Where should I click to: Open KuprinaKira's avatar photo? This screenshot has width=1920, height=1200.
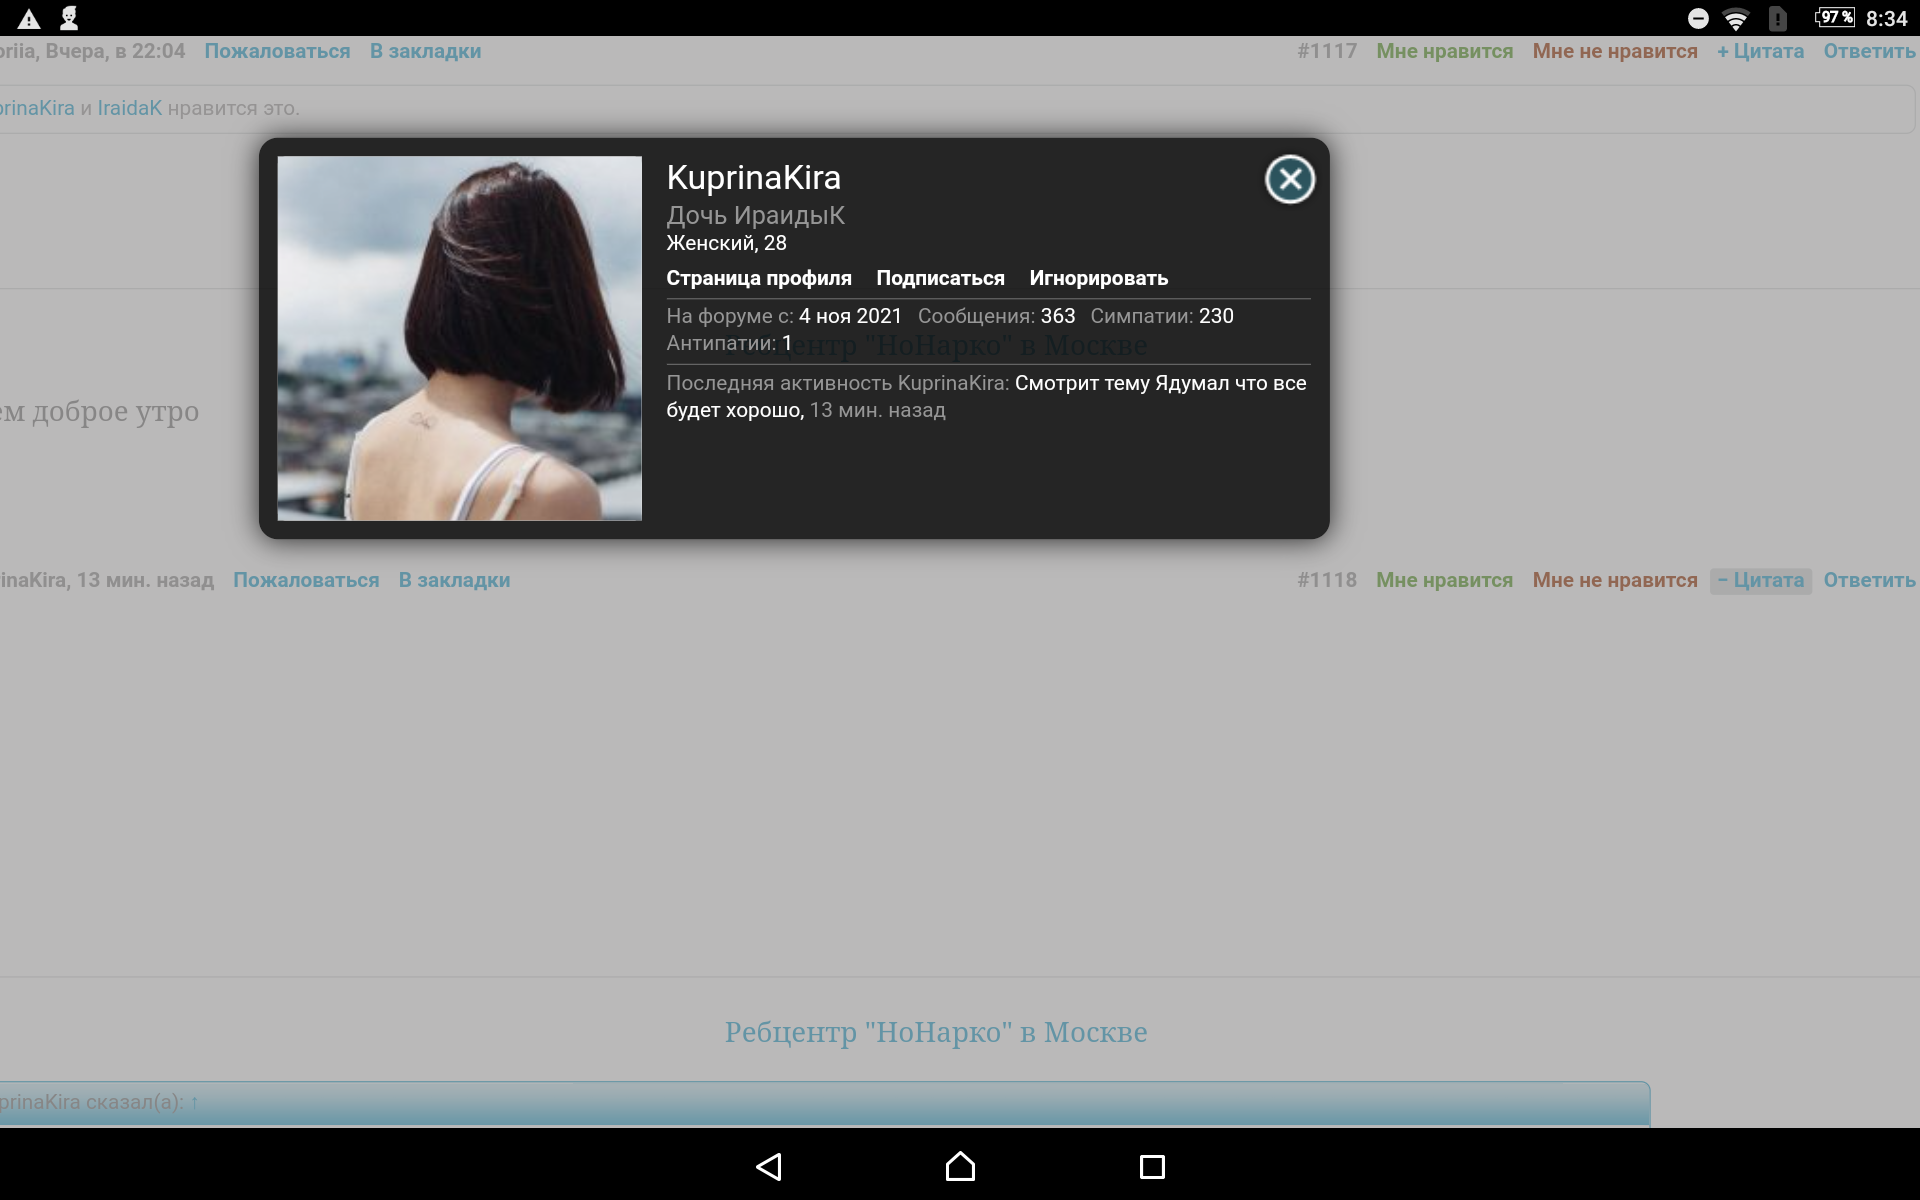[x=459, y=338]
